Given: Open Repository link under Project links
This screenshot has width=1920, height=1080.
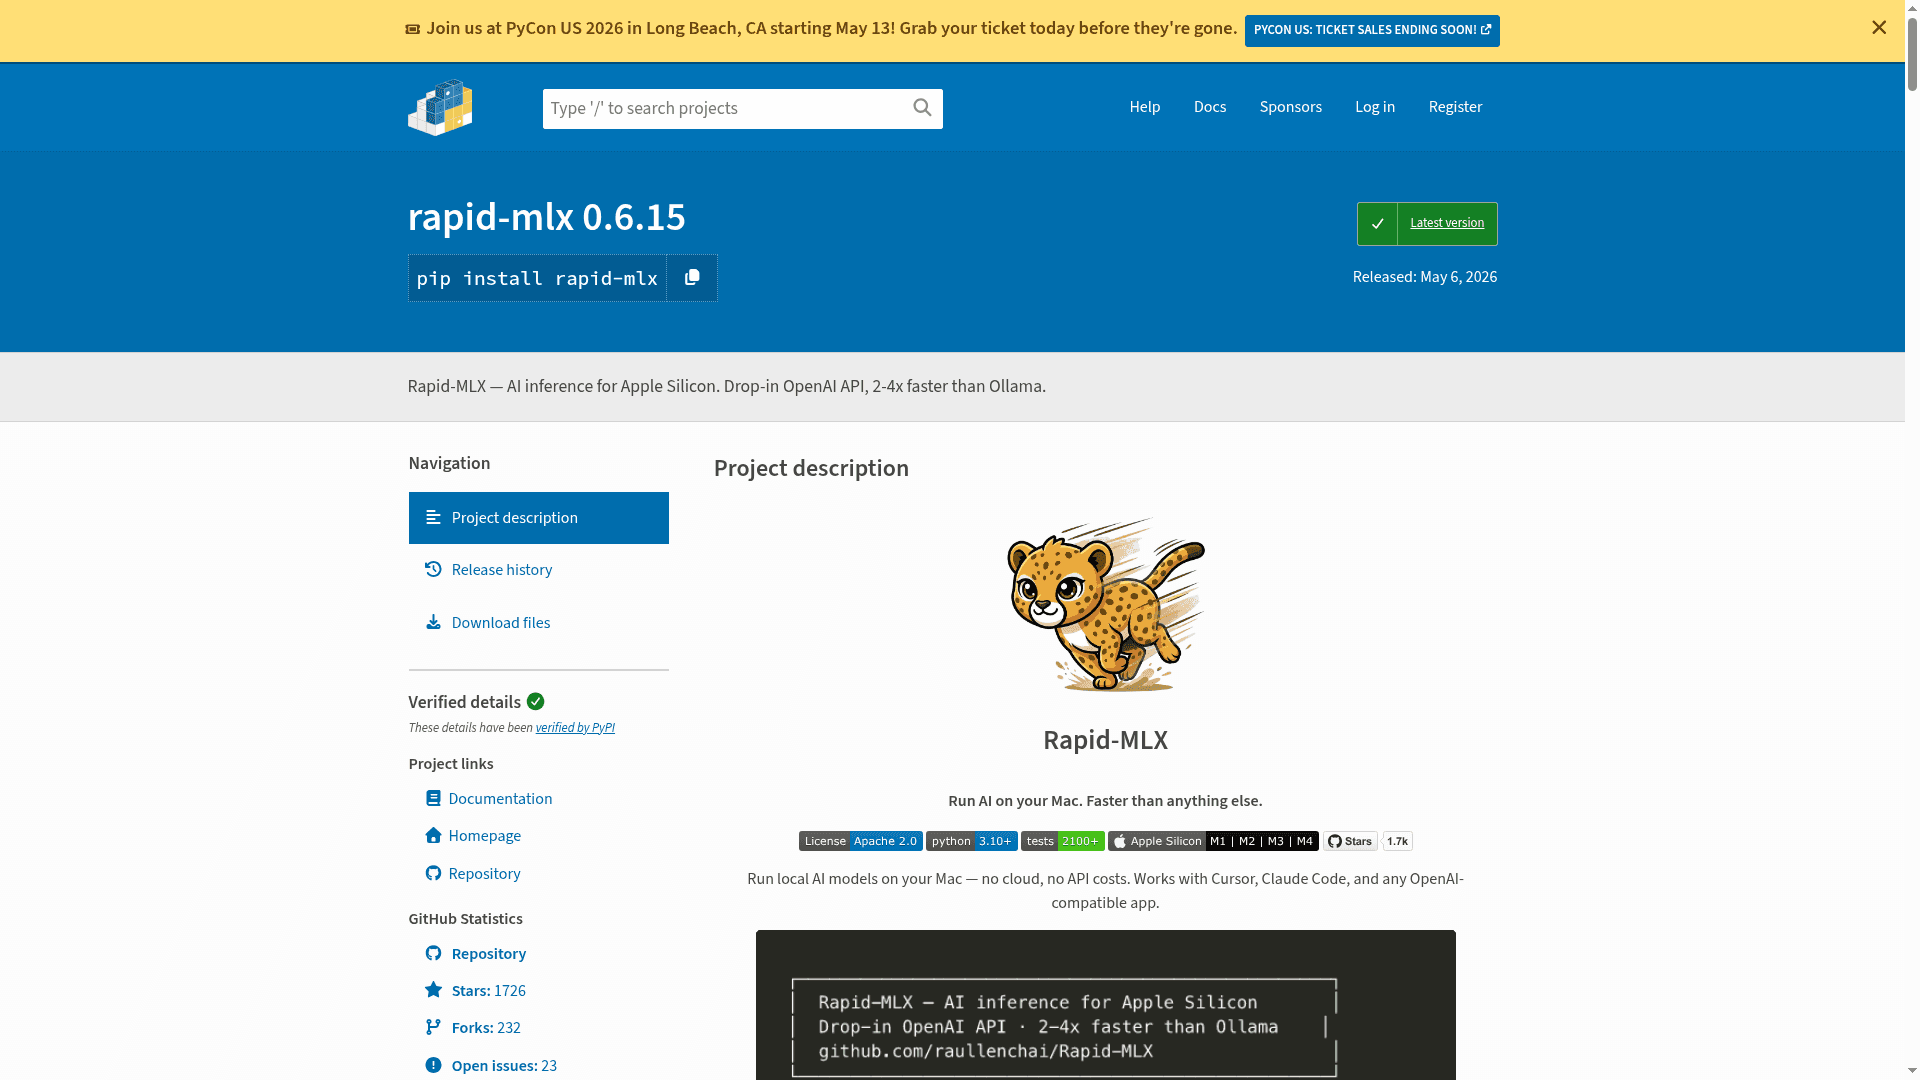Looking at the screenshot, I should [484, 873].
